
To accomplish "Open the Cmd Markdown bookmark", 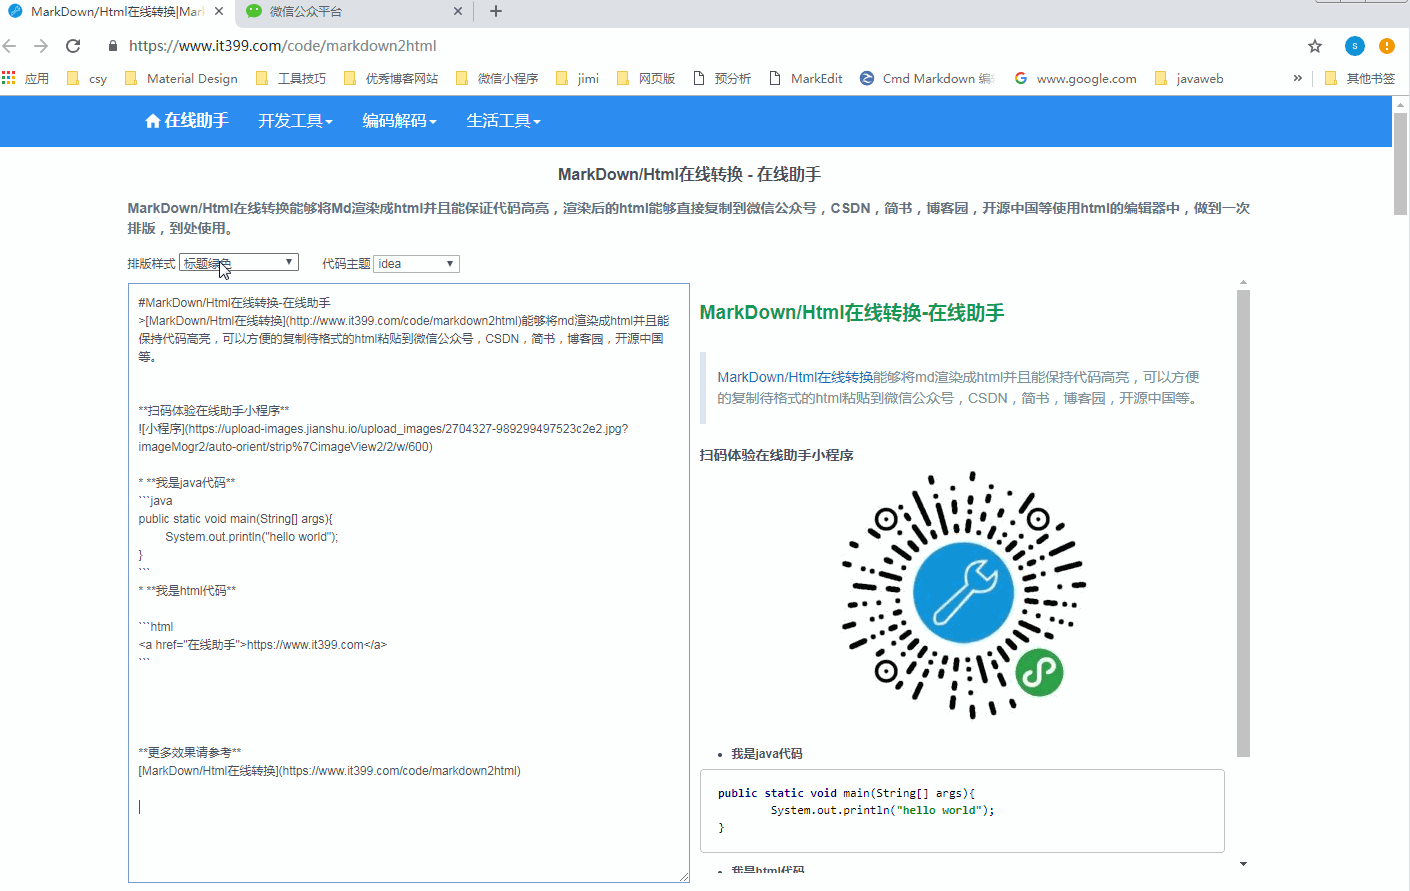I will [926, 78].
